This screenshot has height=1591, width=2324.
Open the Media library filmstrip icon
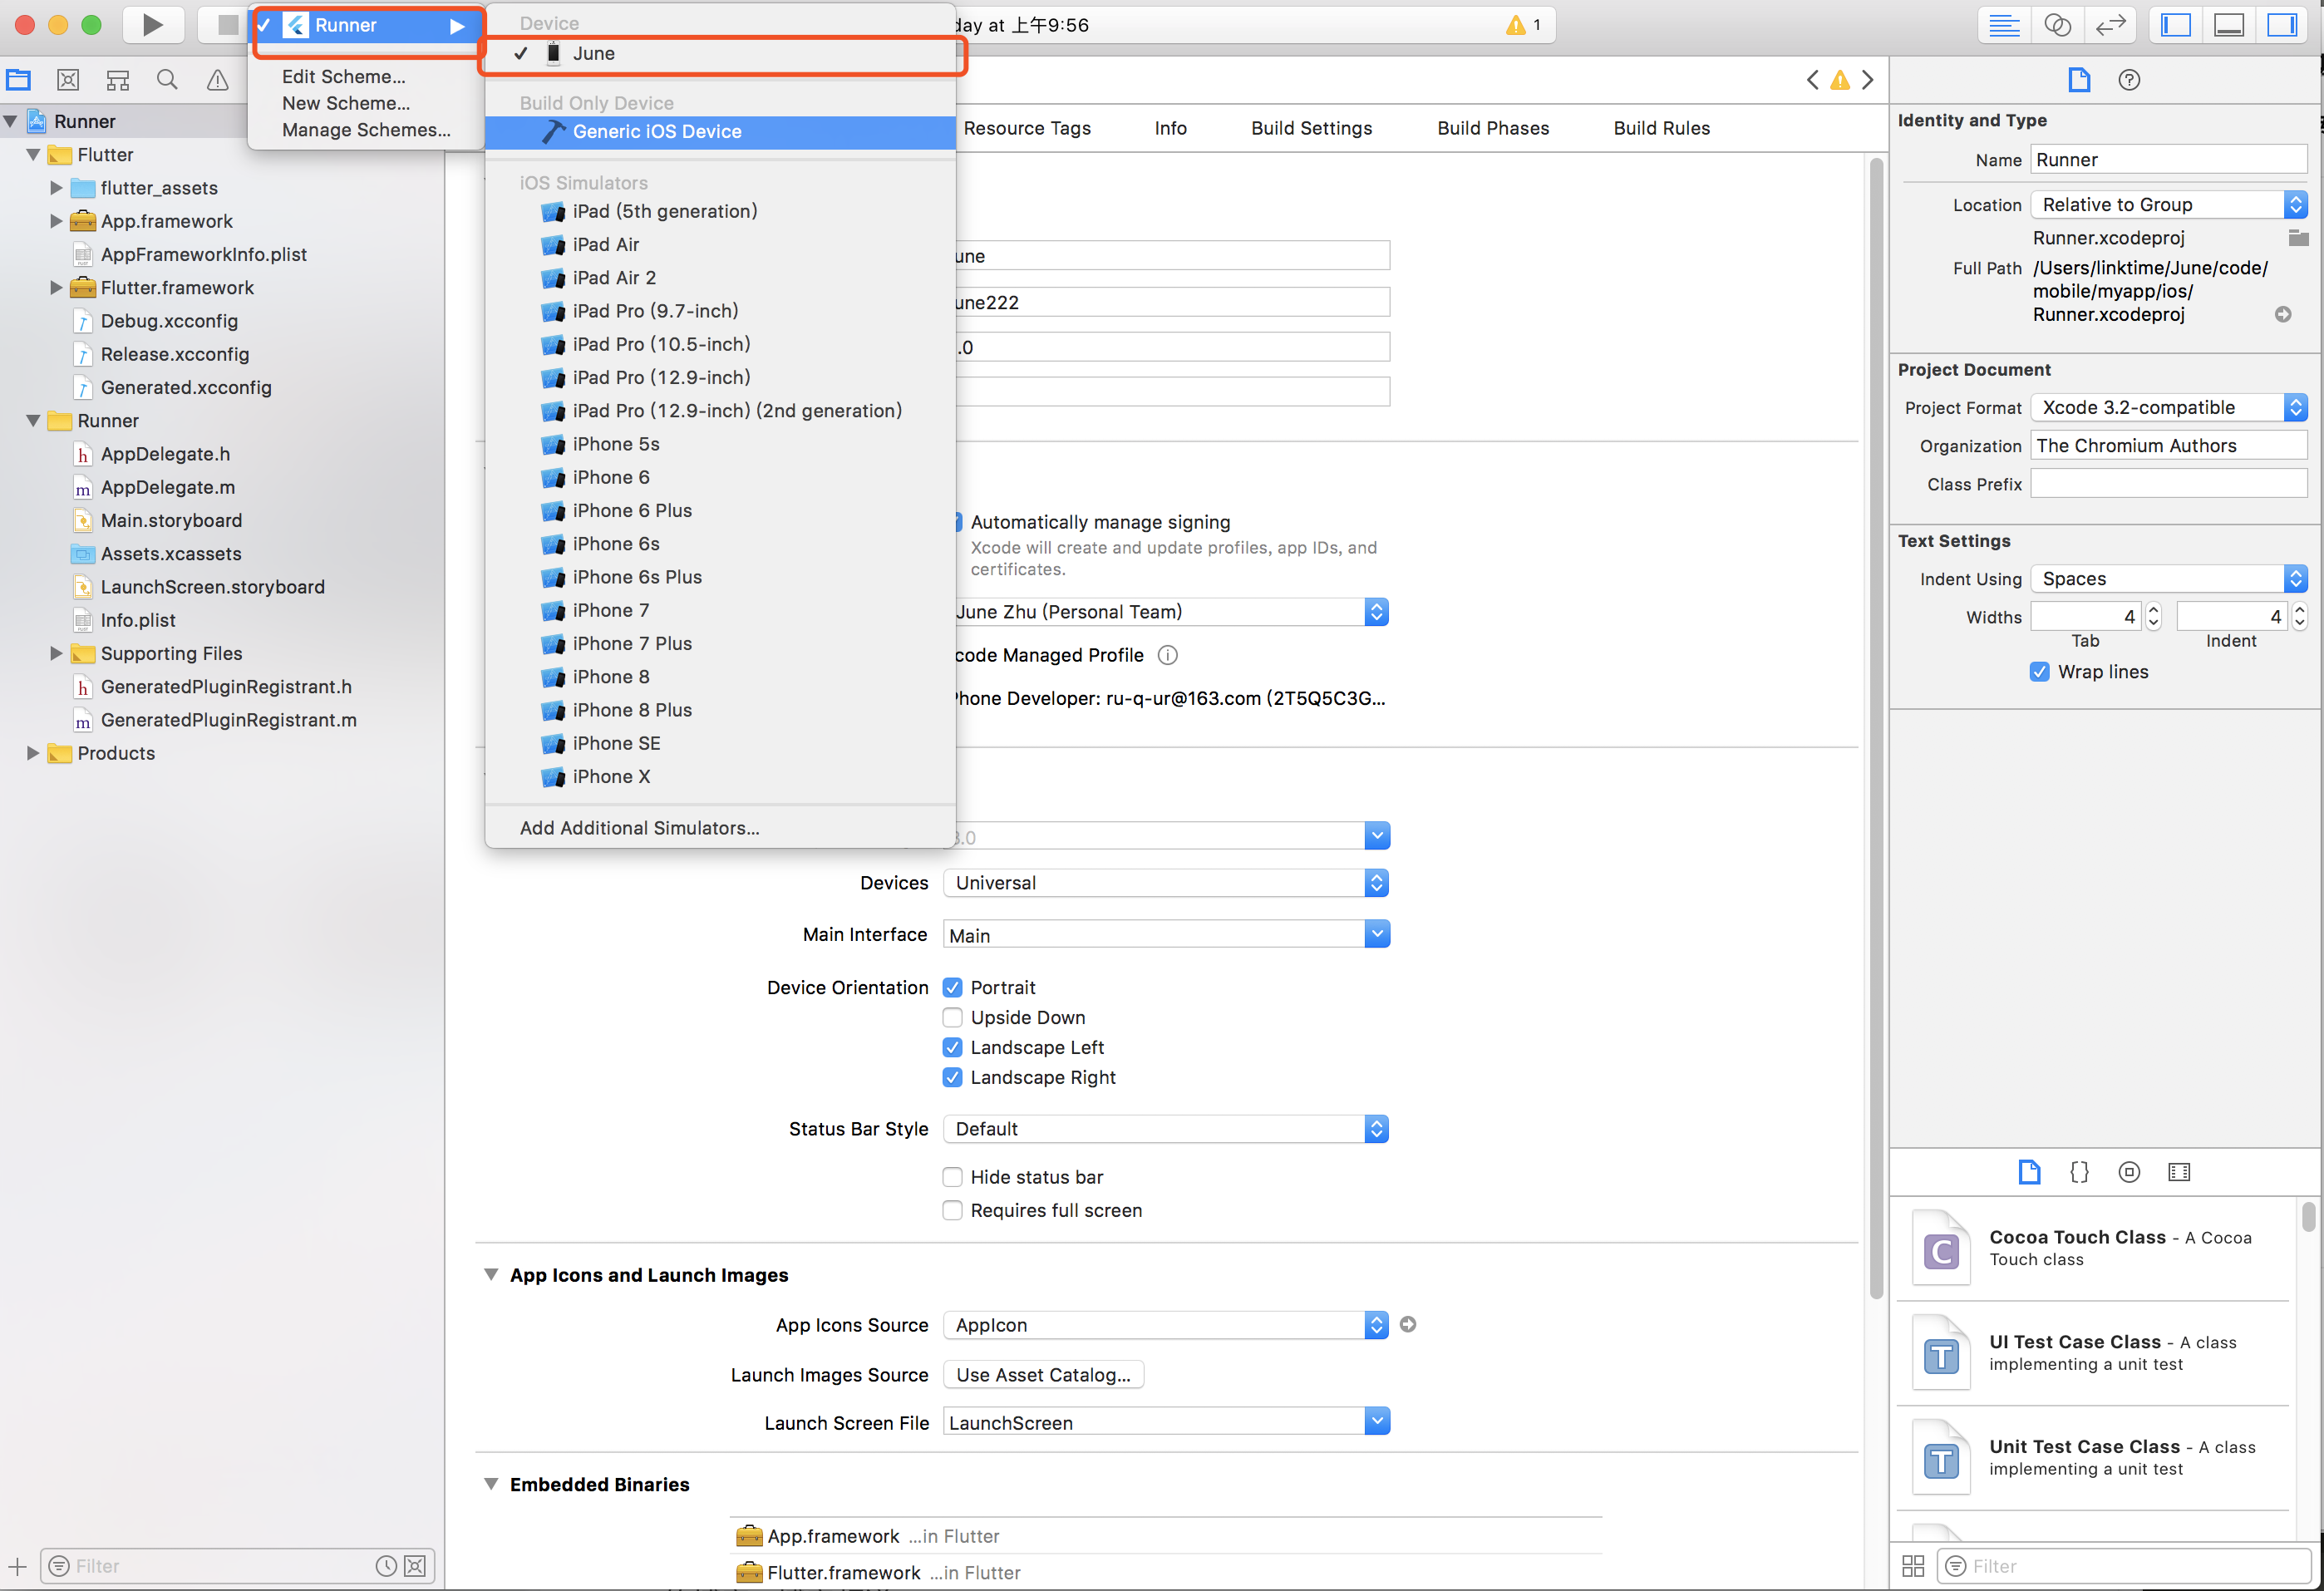coord(2179,1171)
